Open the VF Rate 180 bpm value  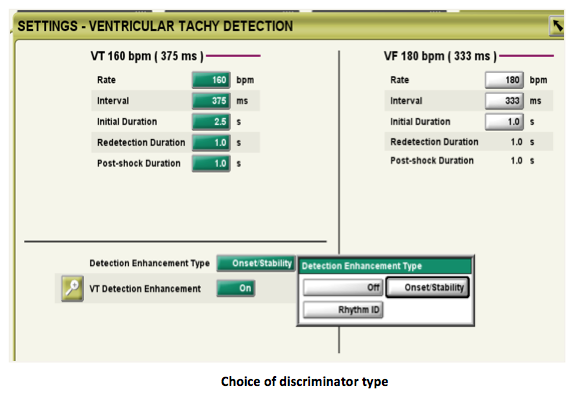[x=504, y=80]
